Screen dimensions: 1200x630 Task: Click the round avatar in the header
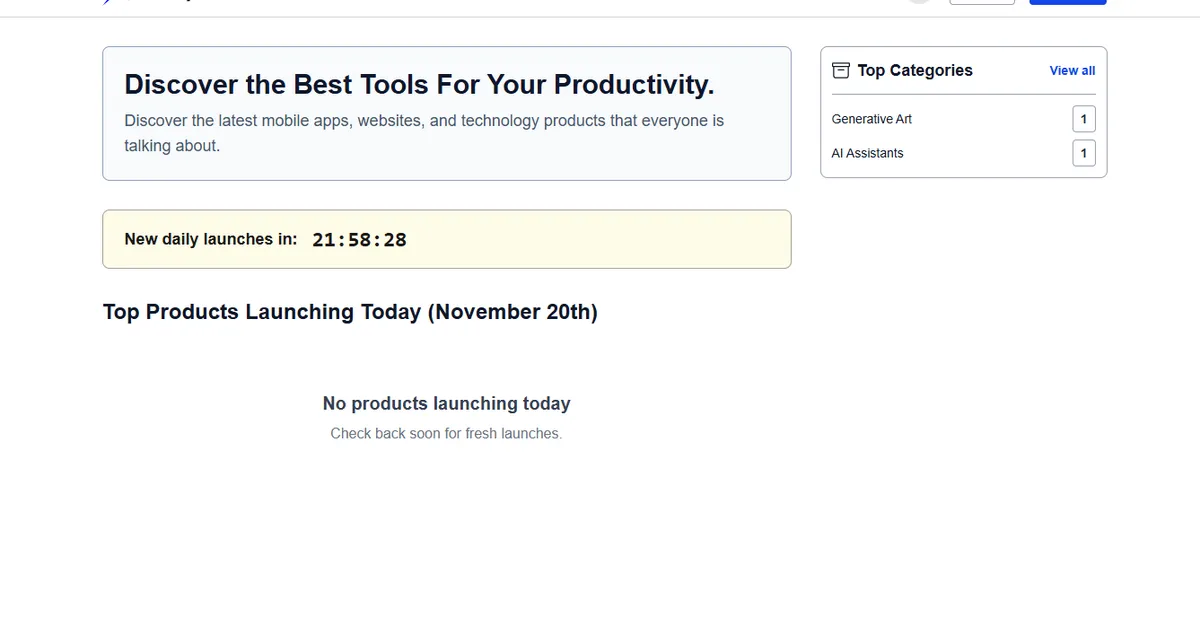[x=919, y=1]
